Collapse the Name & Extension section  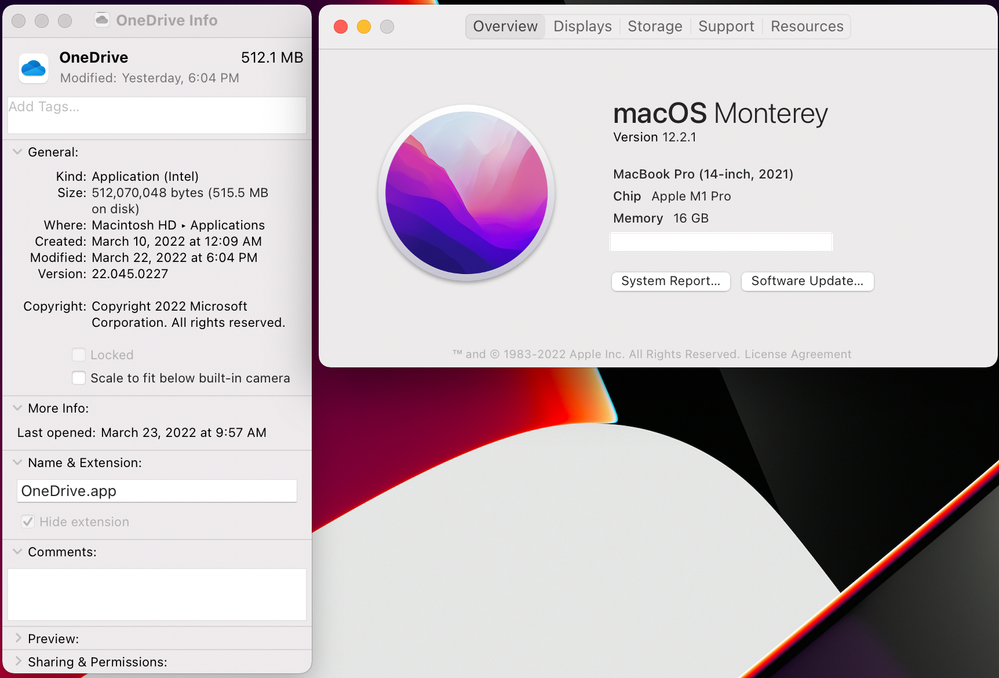(x=17, y=463)
